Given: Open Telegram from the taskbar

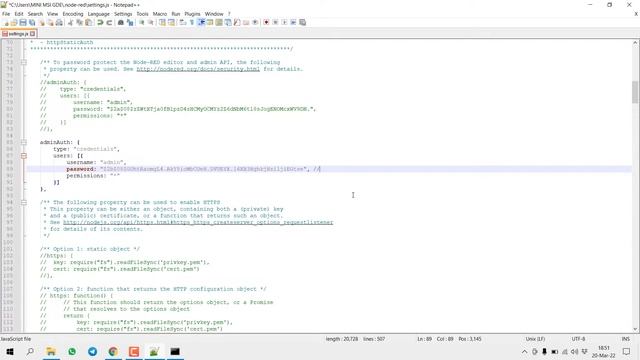Looking at the screenshot, I should pyautogui.click(x=93, y=351).
